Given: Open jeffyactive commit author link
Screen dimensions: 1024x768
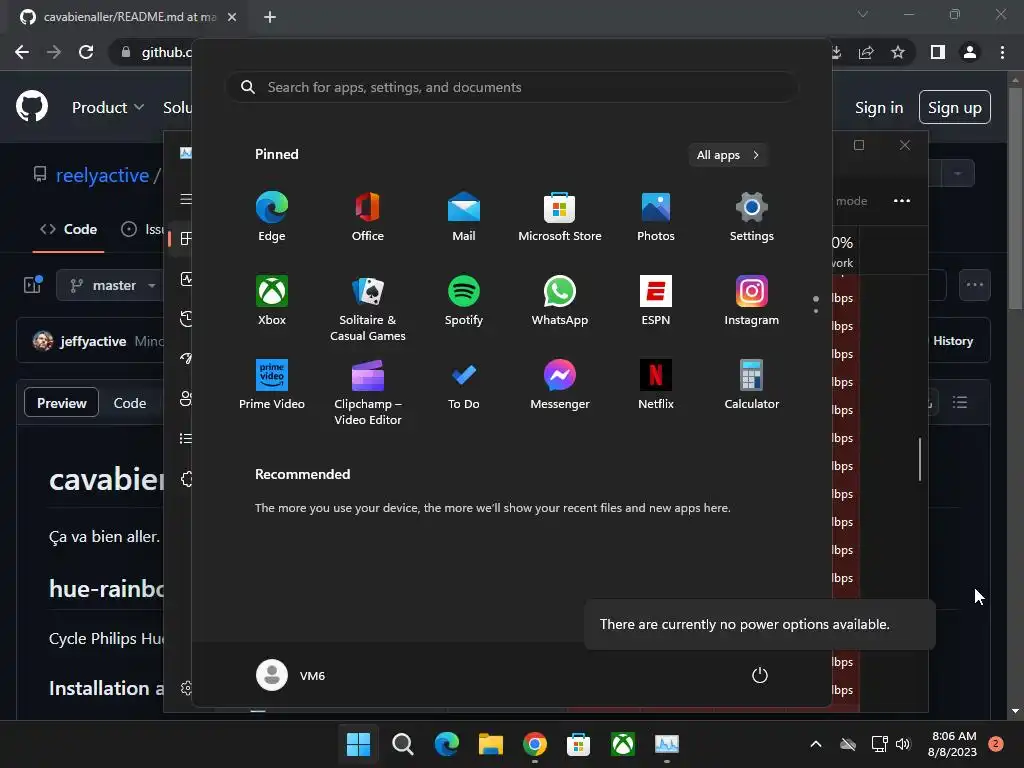Looking at the screenshot, I should pyautogui.click(x=93, y=341).
